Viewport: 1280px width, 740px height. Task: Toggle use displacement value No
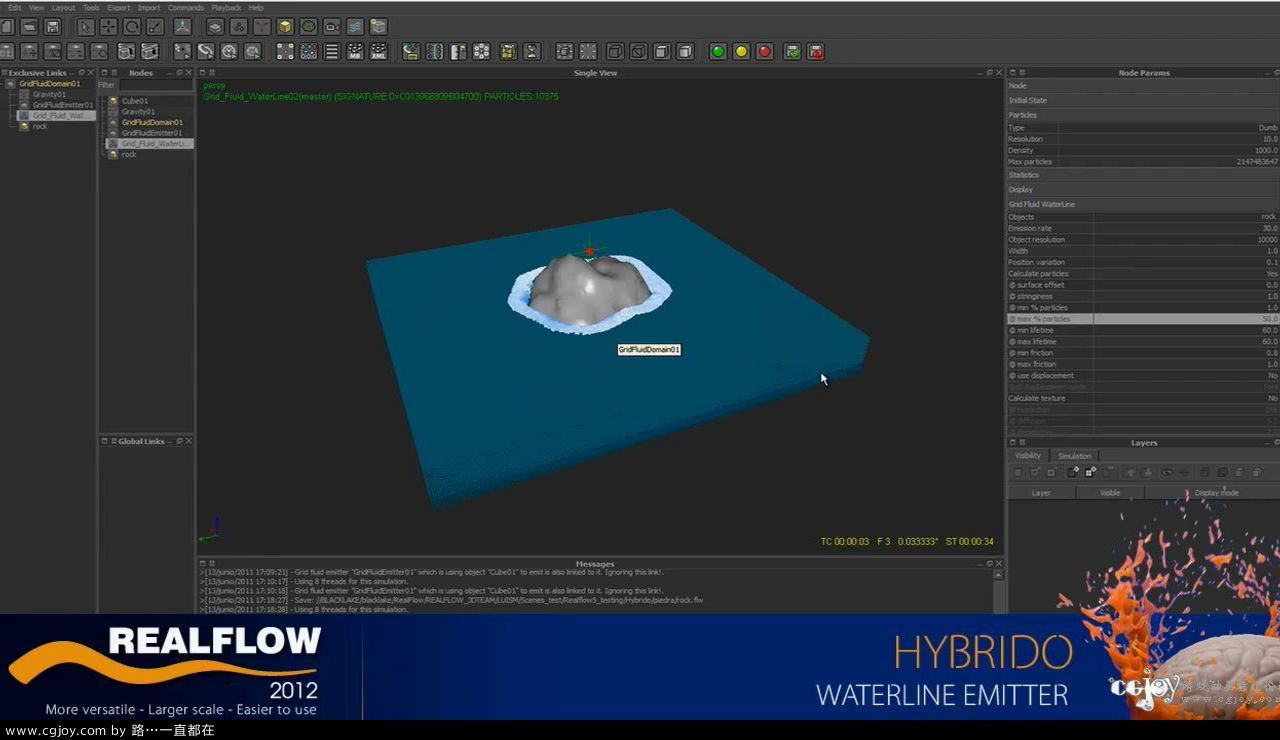pyautogui.click(x=1186, y=376)
